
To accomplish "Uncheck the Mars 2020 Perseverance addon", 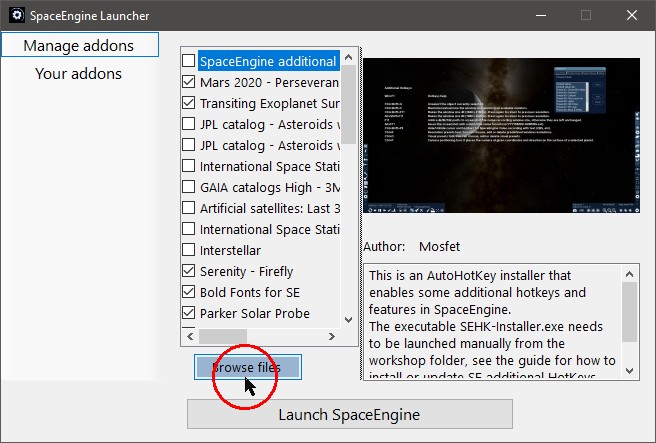I will 189,82.
